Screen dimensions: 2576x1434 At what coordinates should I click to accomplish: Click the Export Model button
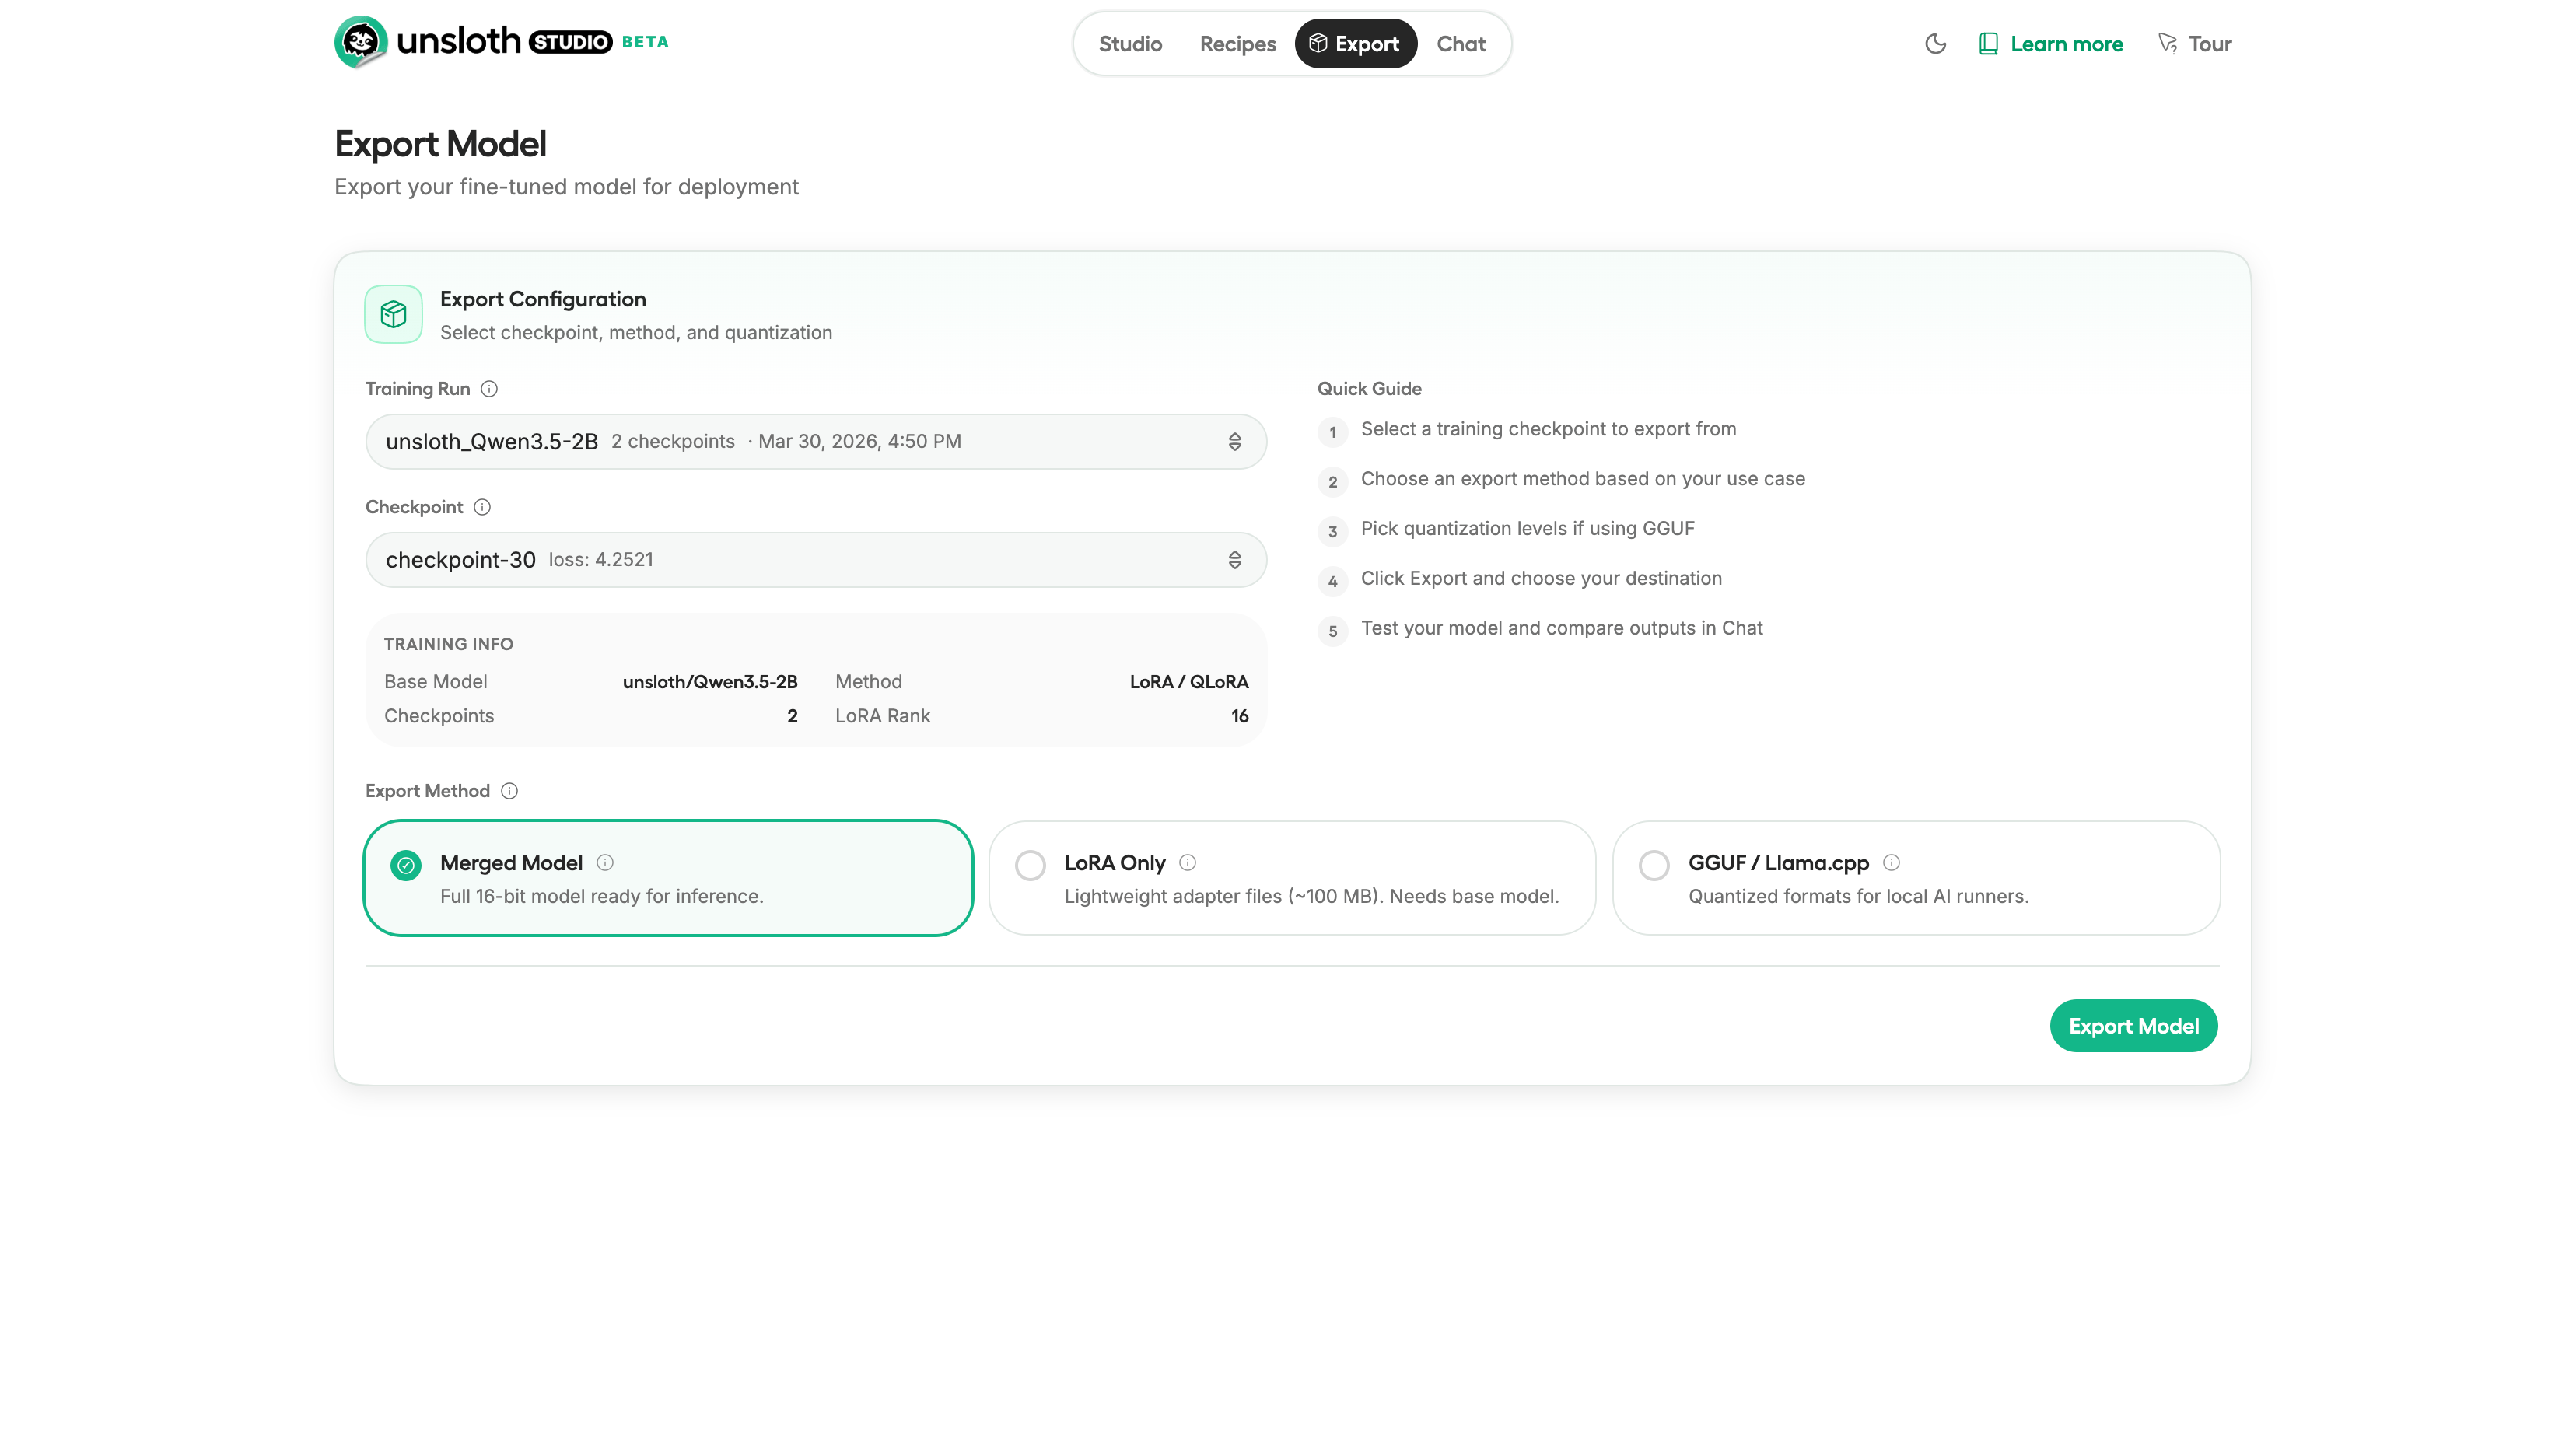tap(2133, 1026)
